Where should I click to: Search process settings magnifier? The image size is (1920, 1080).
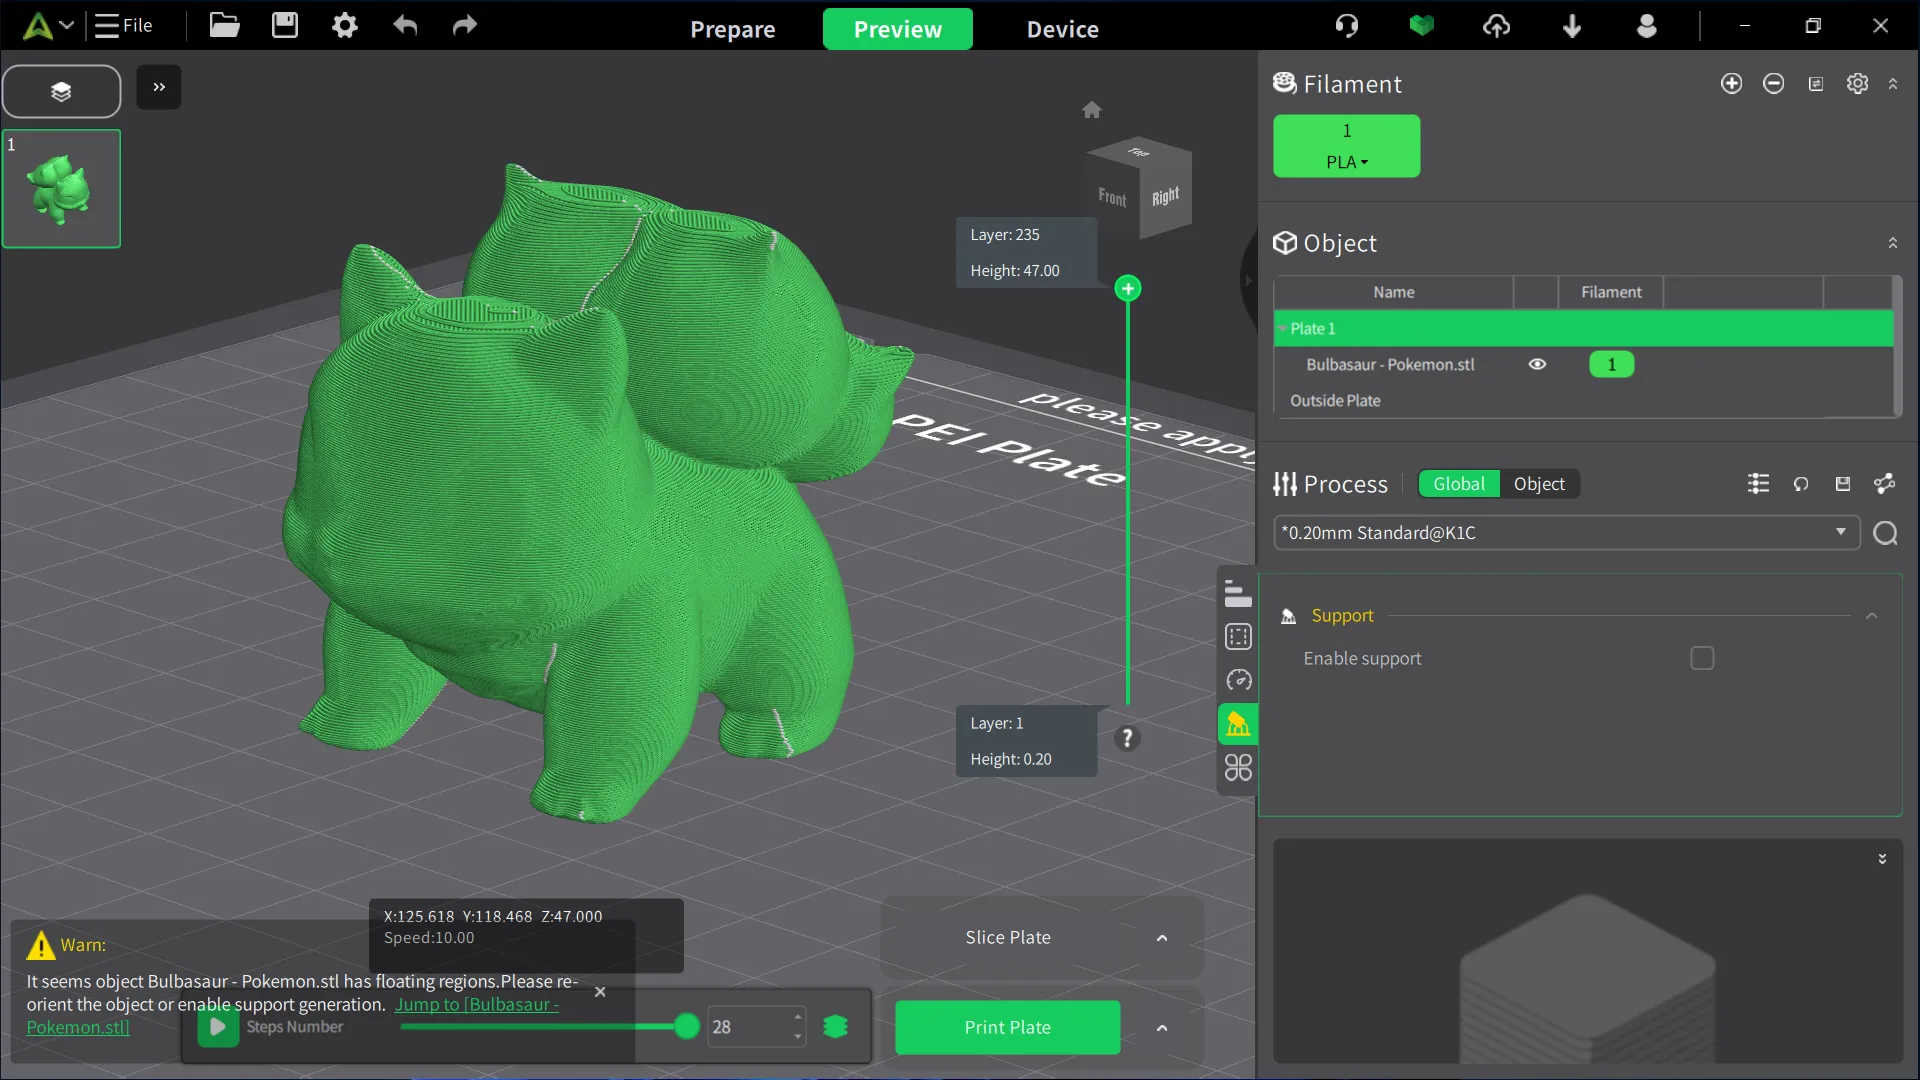[x=1885, y=534]
